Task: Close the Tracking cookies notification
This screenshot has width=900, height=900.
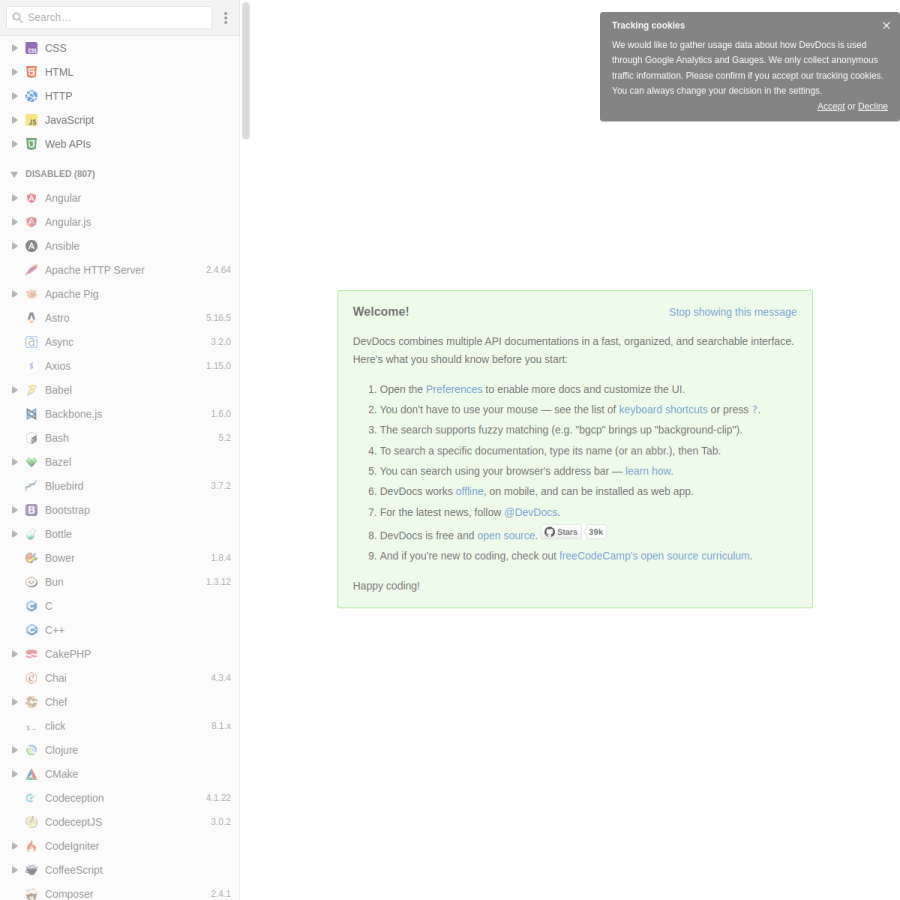Action: point(886,26)
